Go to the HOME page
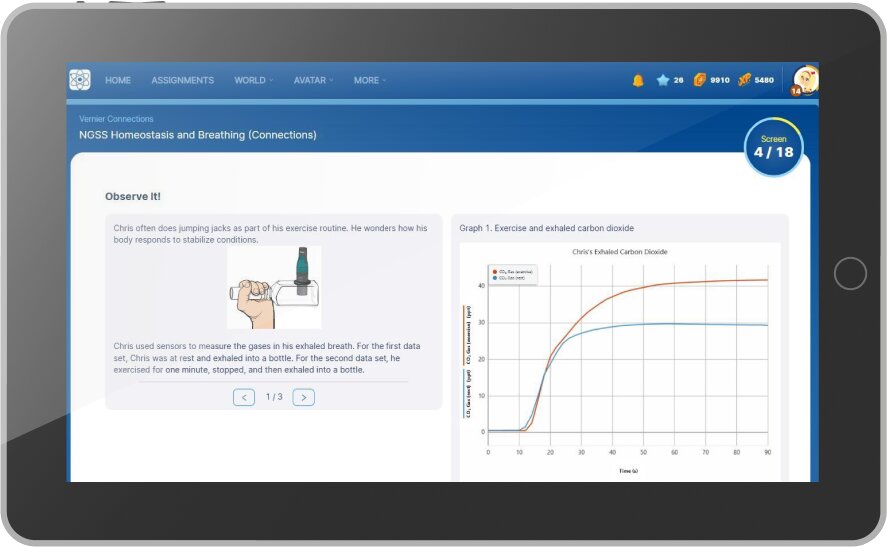The height and width of the screenshot is (547, 887). pyautogui.click(x=118, y=81)
